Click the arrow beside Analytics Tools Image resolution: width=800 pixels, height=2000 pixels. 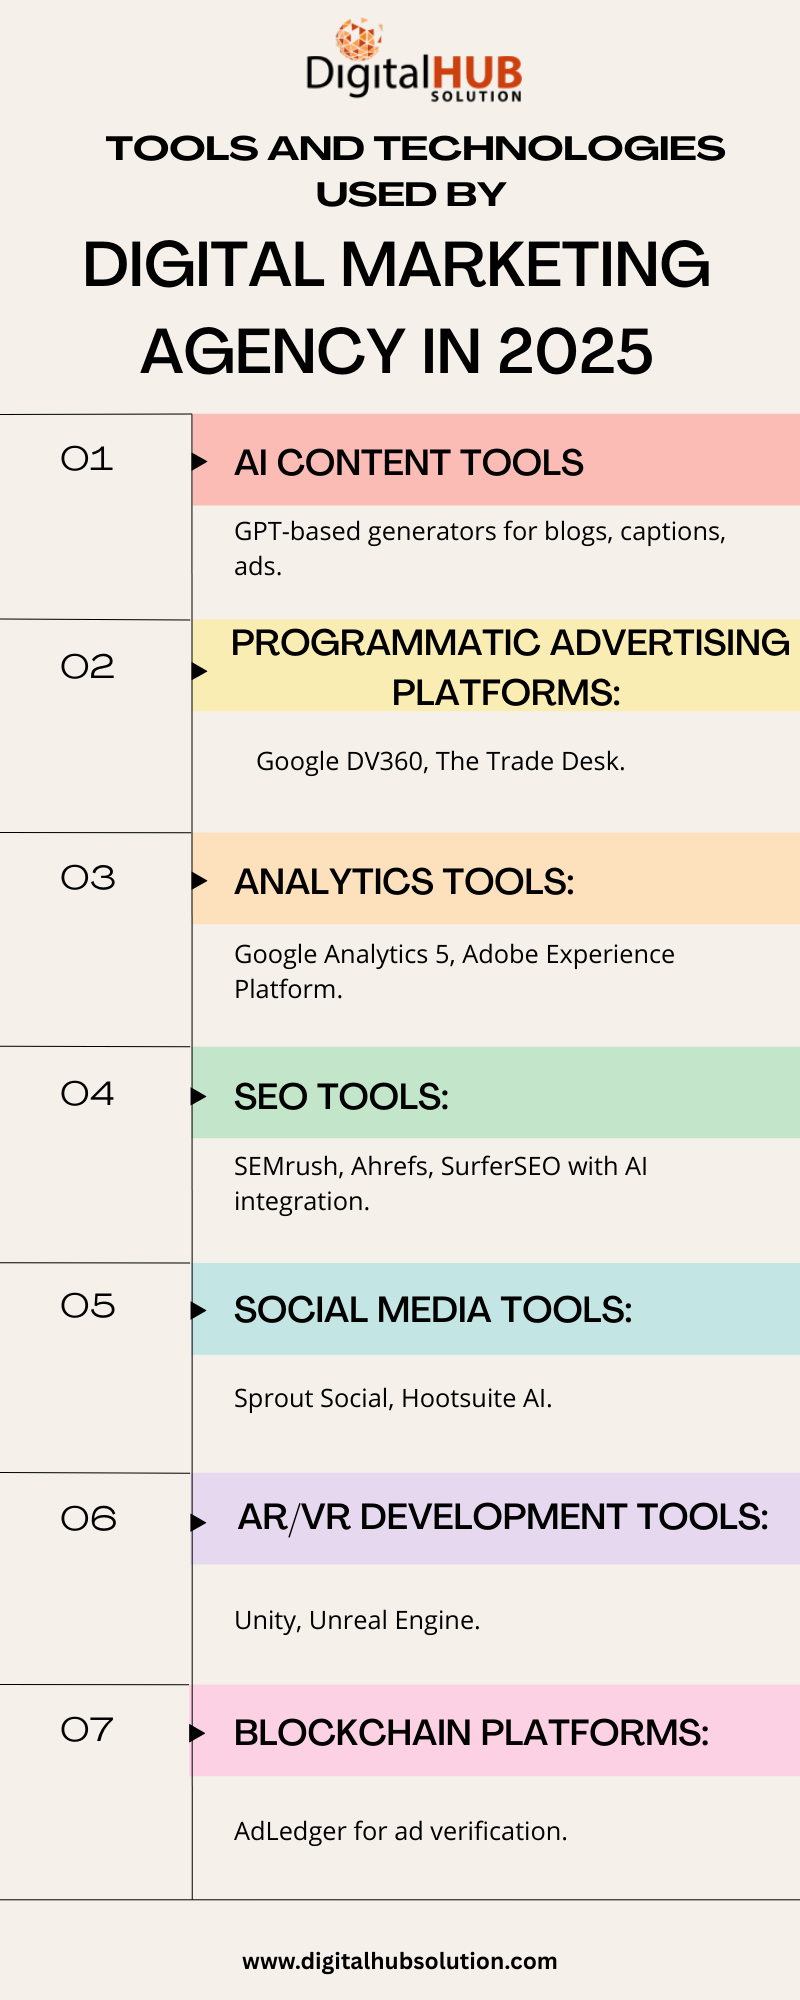click(199, 881)
